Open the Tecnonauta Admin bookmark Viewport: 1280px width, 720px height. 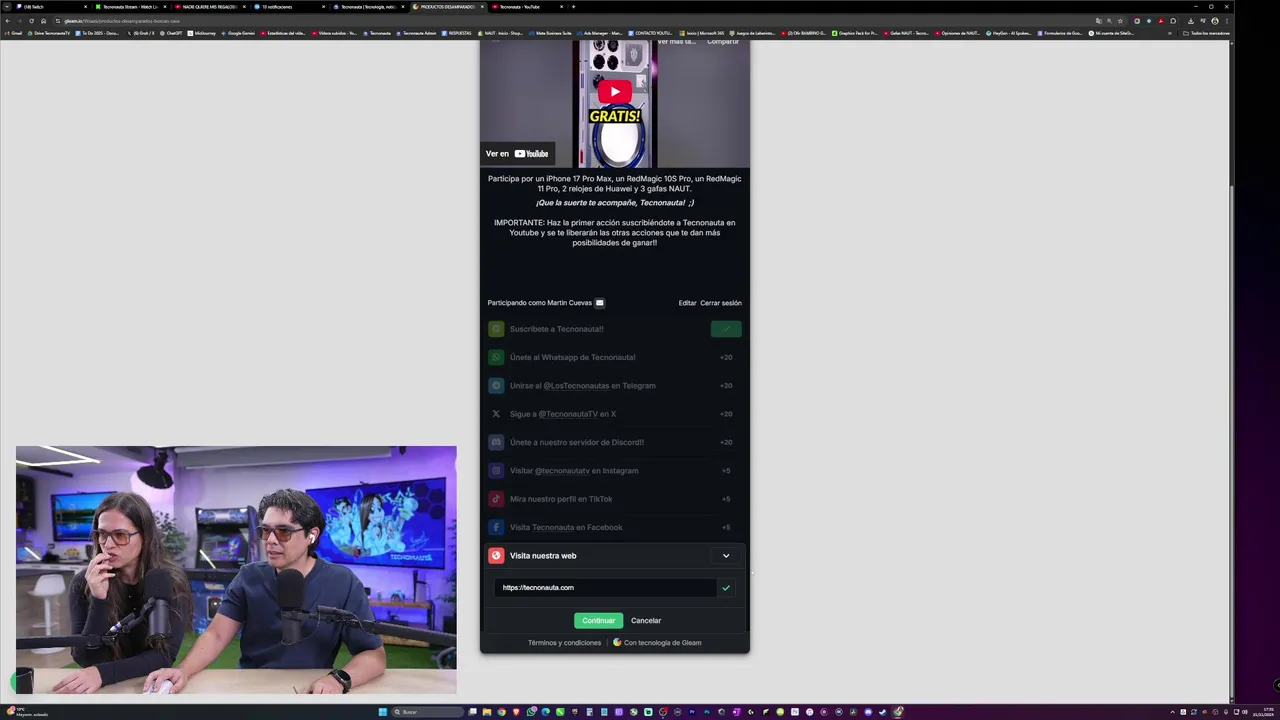click(x=416, y=33)
